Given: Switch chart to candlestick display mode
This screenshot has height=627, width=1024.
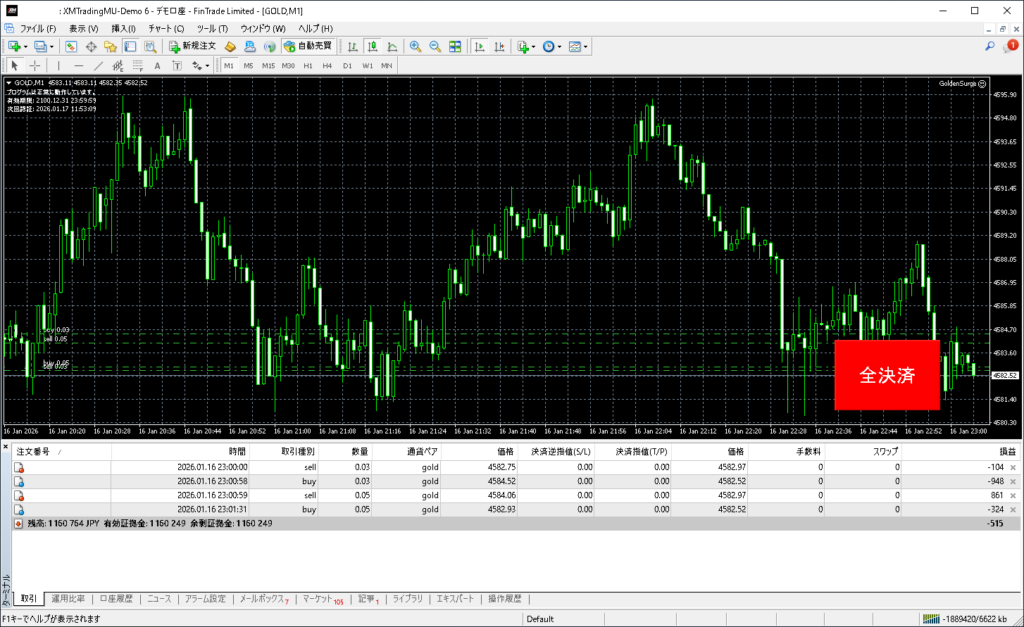Looking at the screenshot, I should coord(372,46).
